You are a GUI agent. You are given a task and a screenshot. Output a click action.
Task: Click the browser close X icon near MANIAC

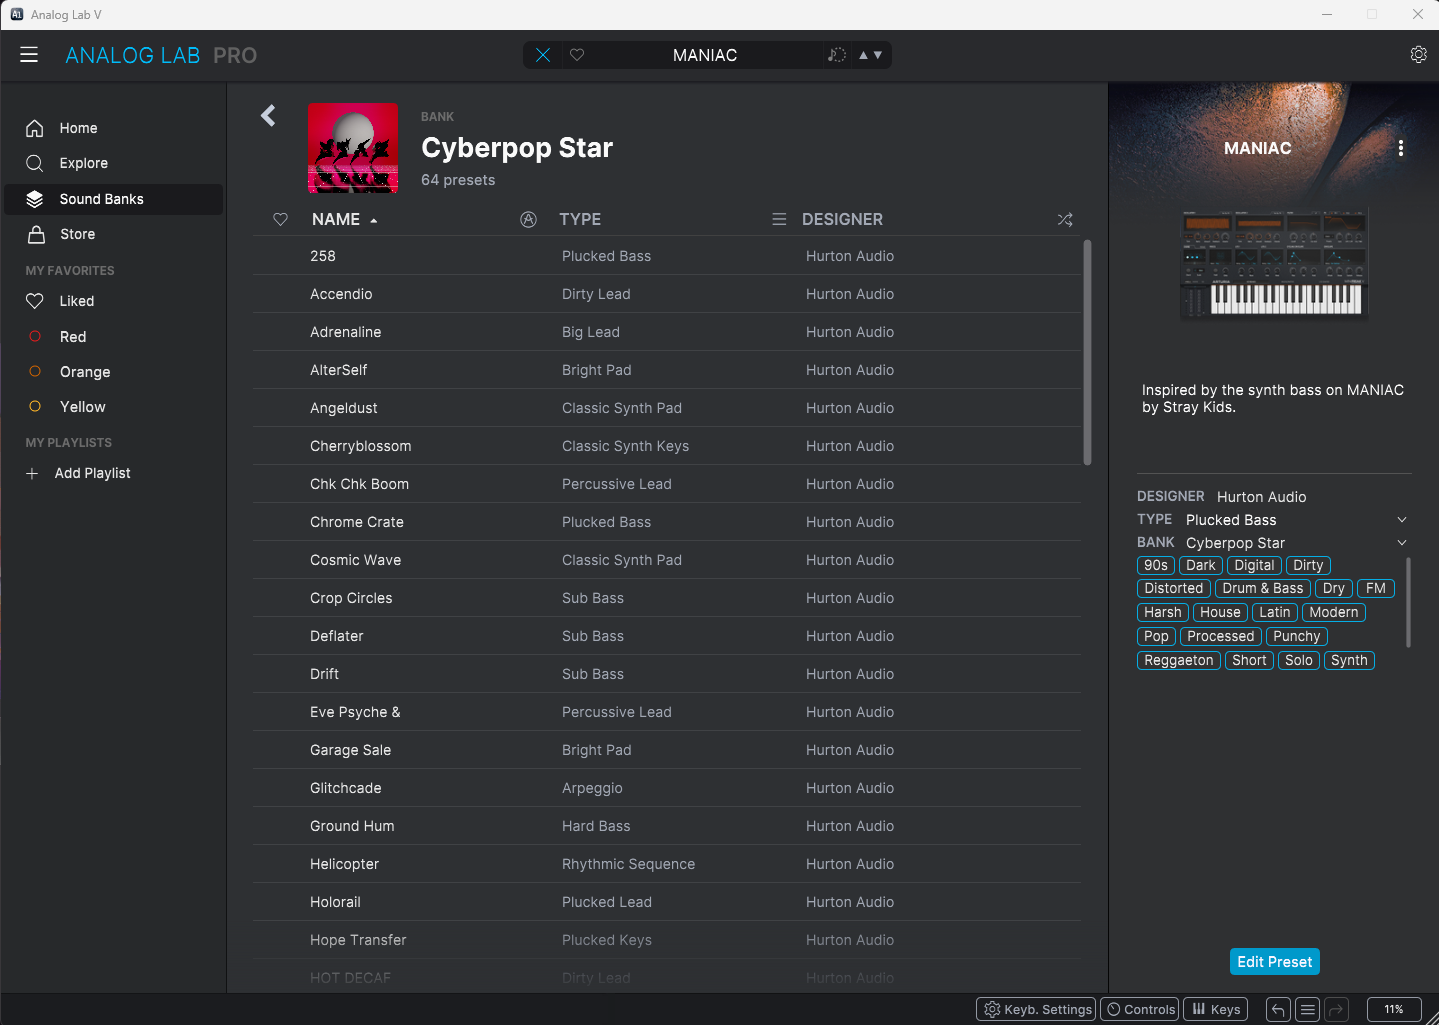click(543, 55)
